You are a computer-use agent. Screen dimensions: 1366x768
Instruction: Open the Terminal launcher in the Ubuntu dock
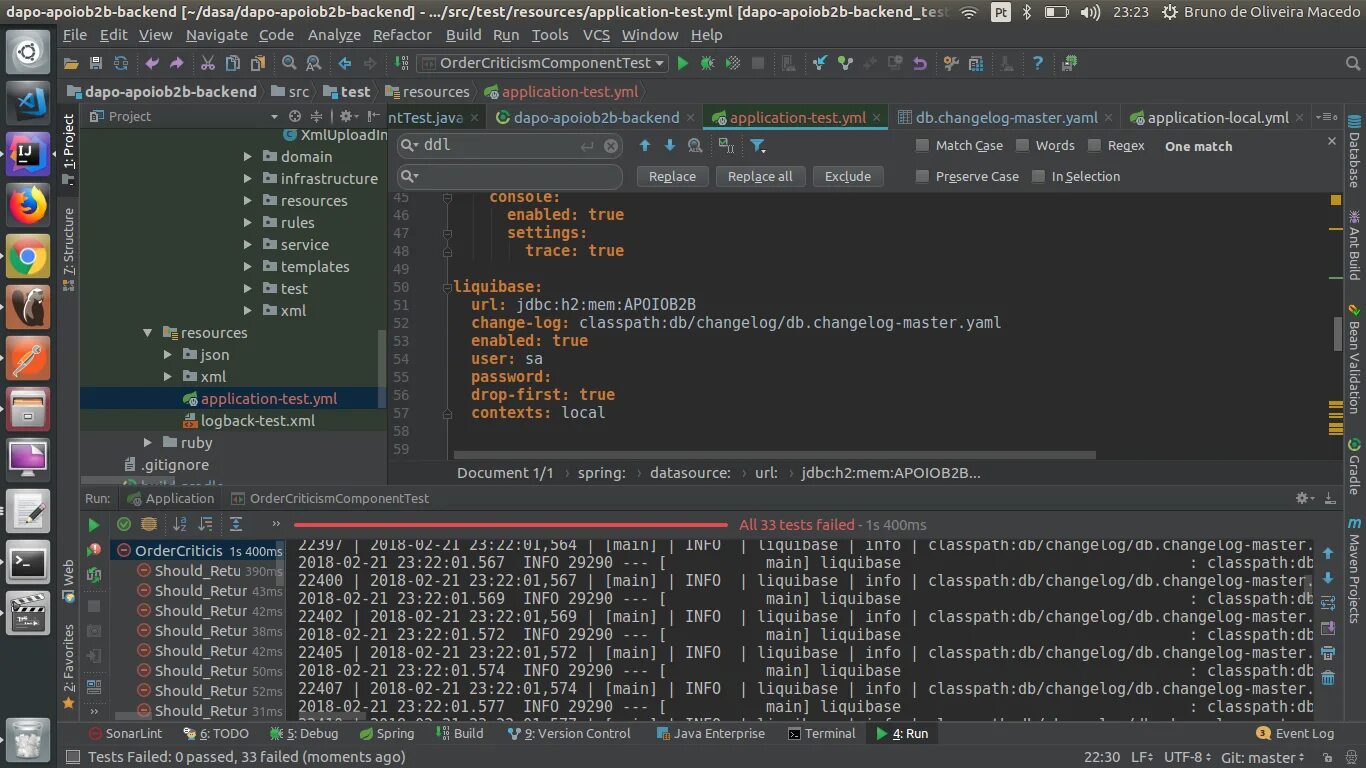point(28,564)
